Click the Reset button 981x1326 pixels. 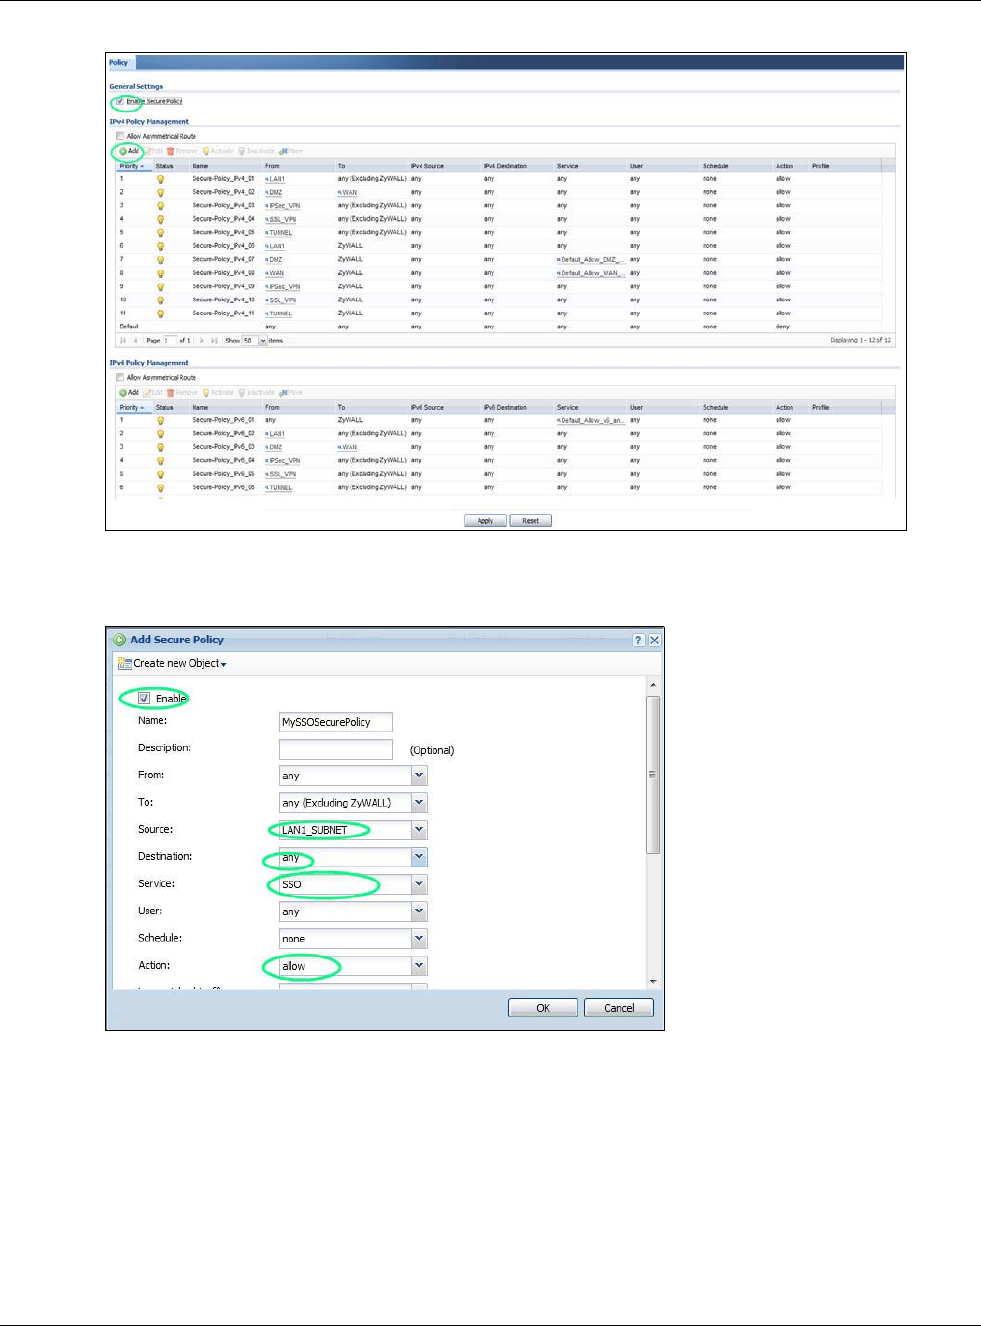[x=530, y=521]
